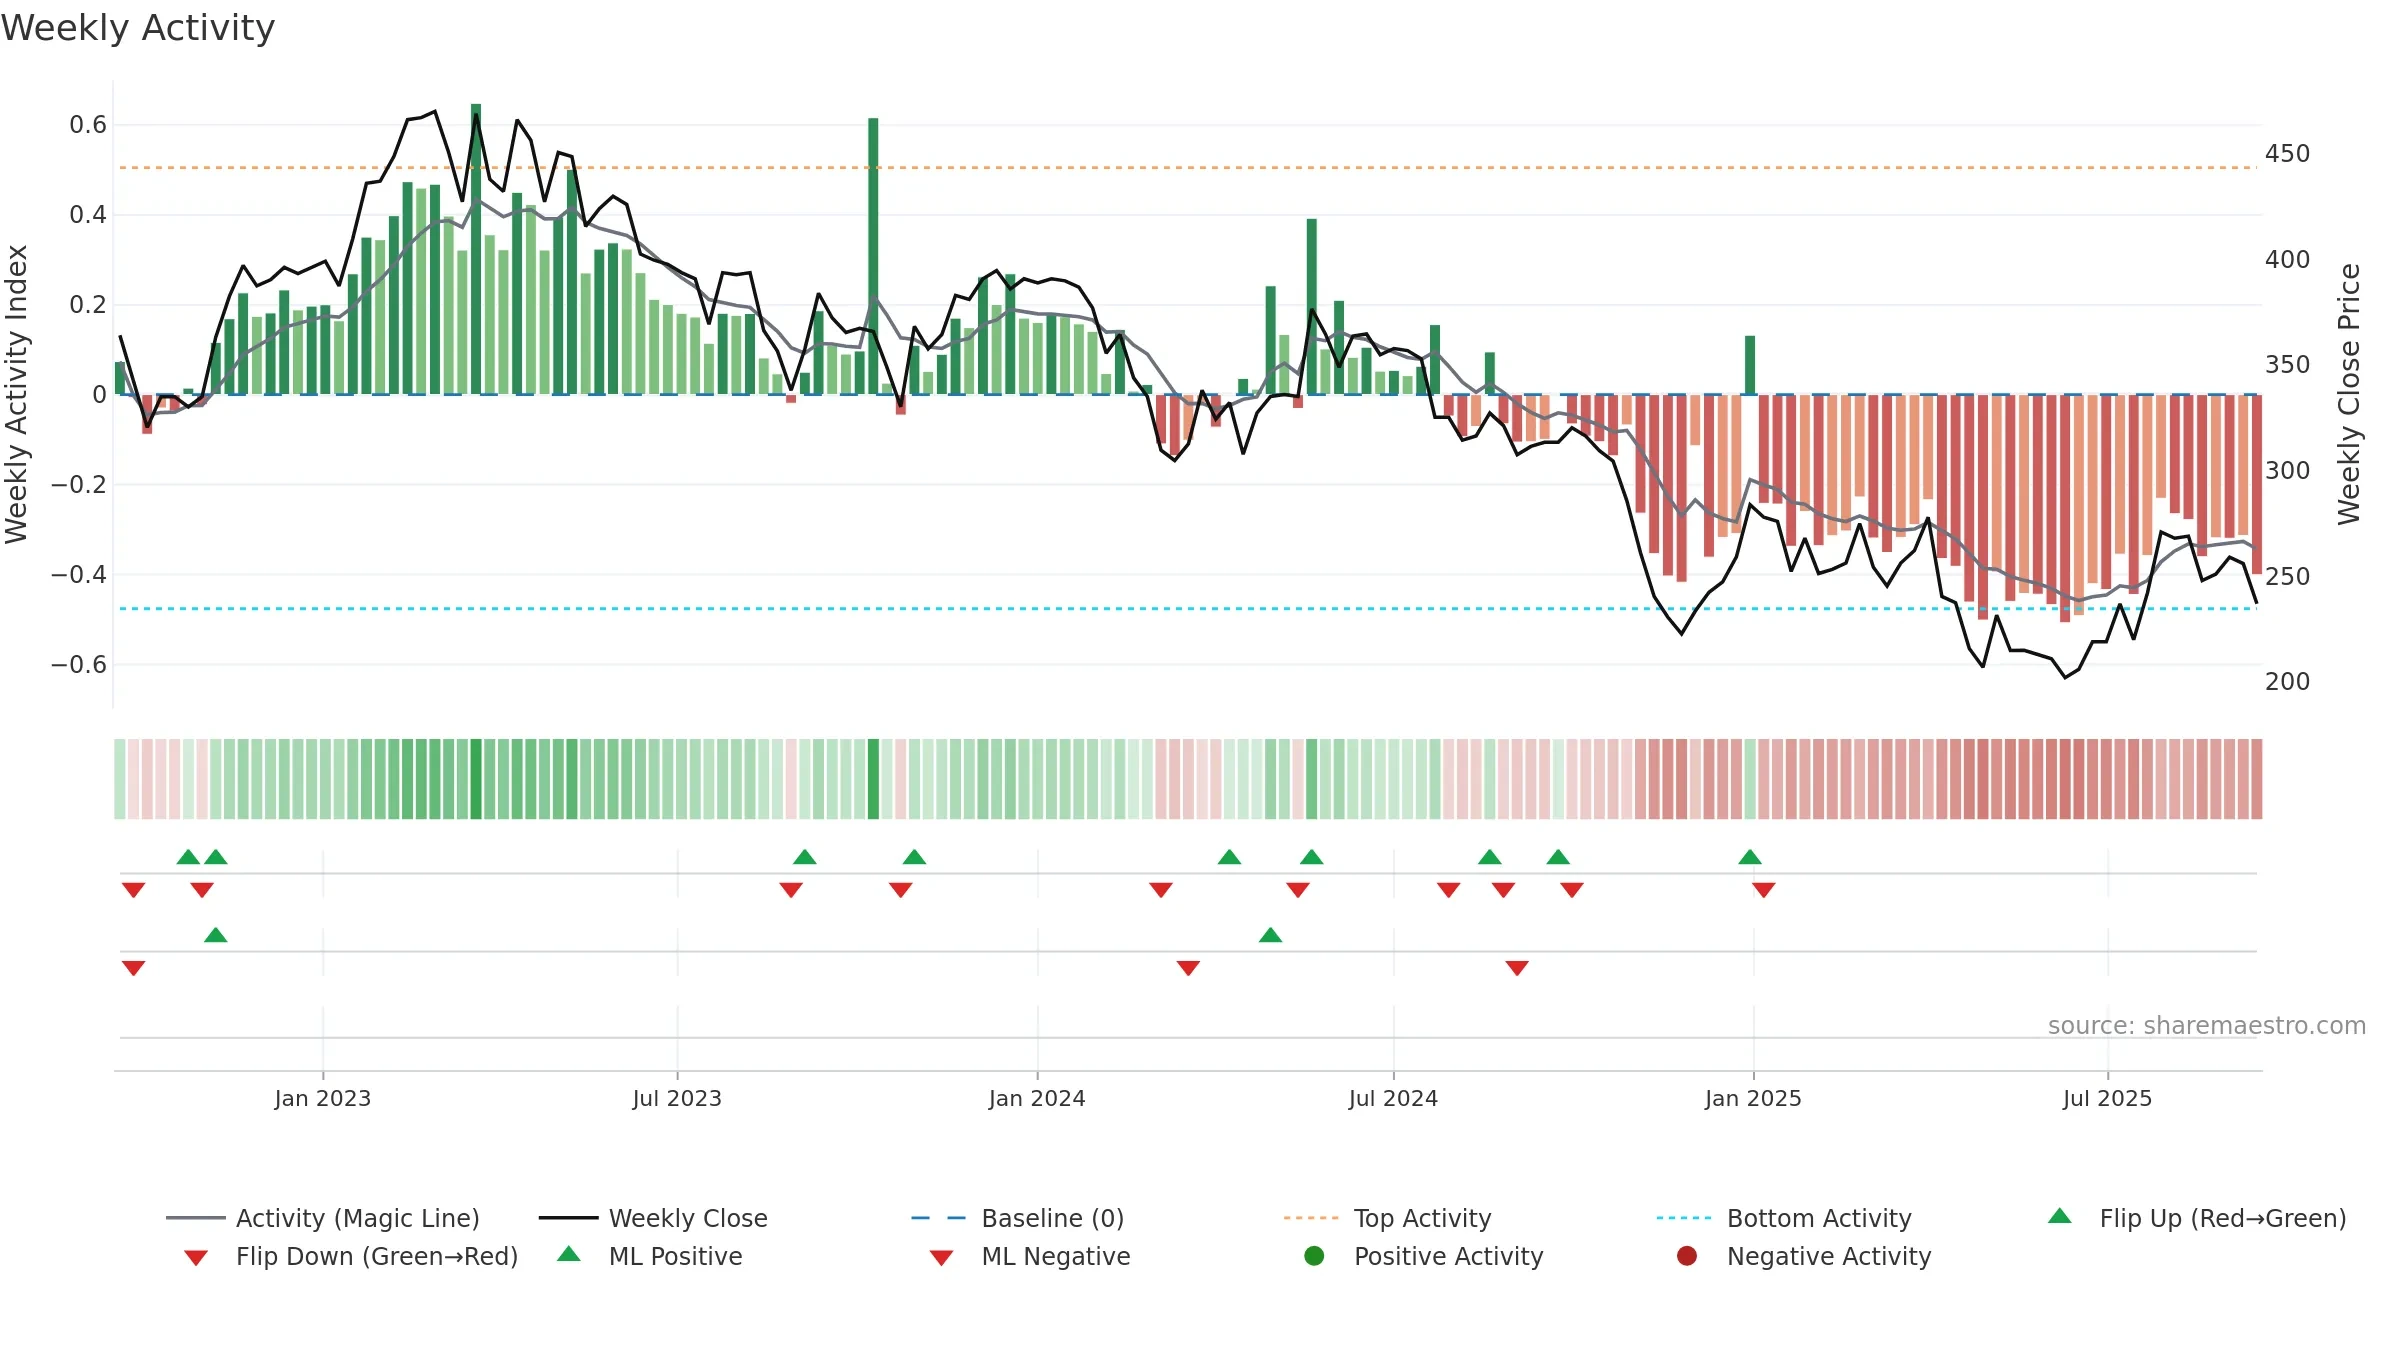The height and width of the screenshot is (1350, 2400).
Task: Click the 450 price axis label
Action: coord(2288,154)
